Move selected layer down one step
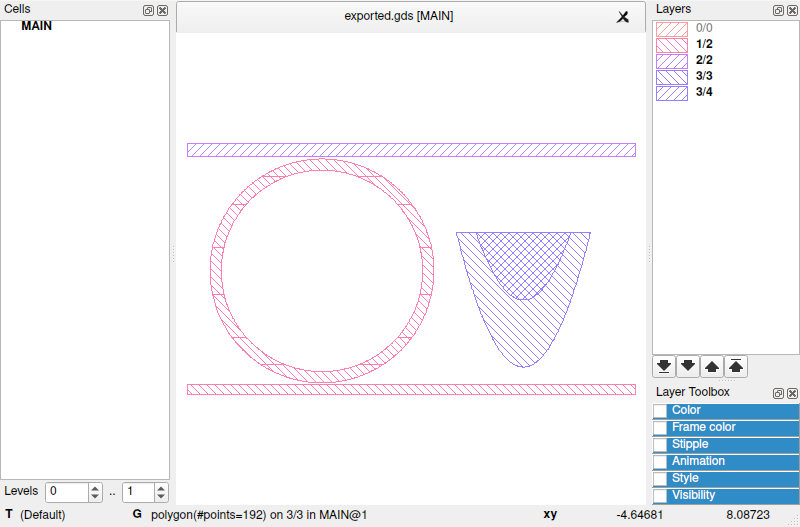 688,366
